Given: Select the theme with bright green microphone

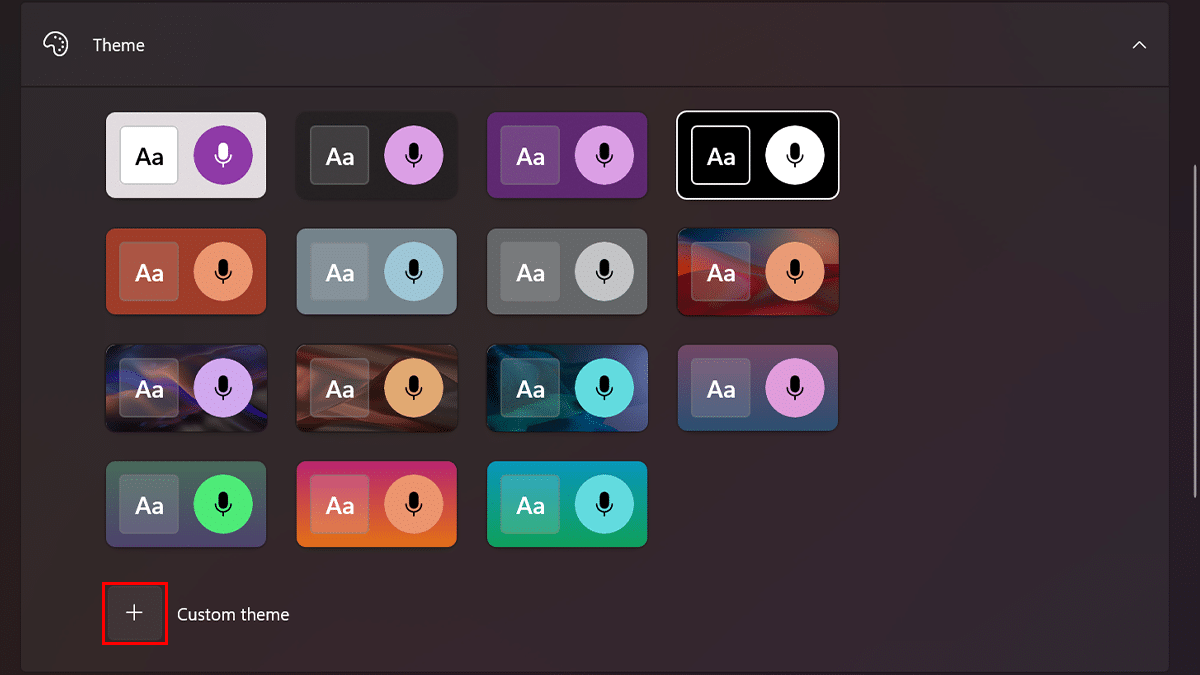Looking at the screenshot, I should 186,504.
